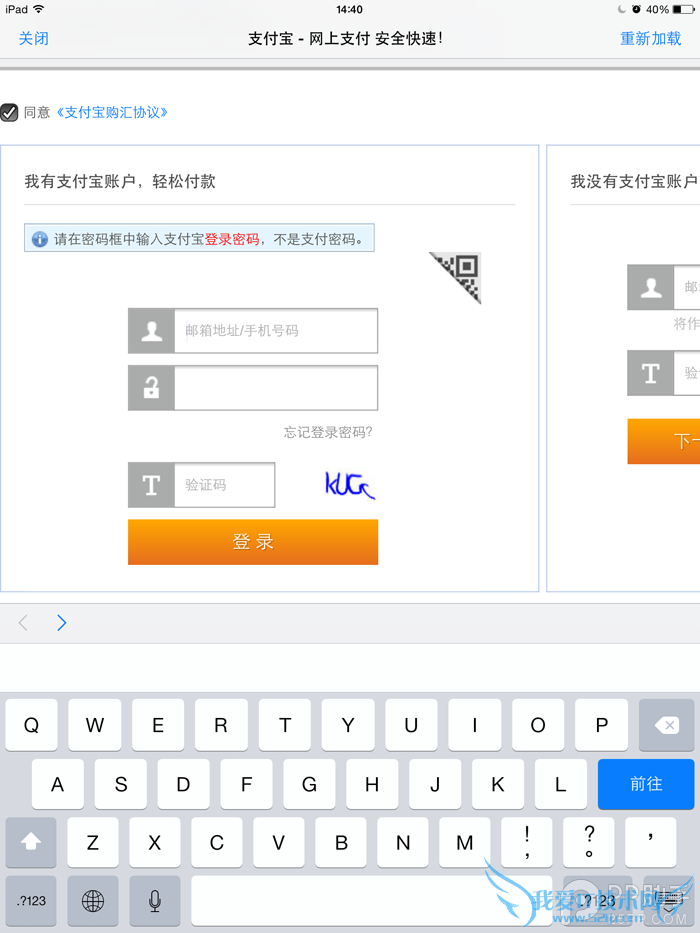The height and width of the screenshot is (933, 700).
Task: Tap the F key
Action: click(246, 784)
